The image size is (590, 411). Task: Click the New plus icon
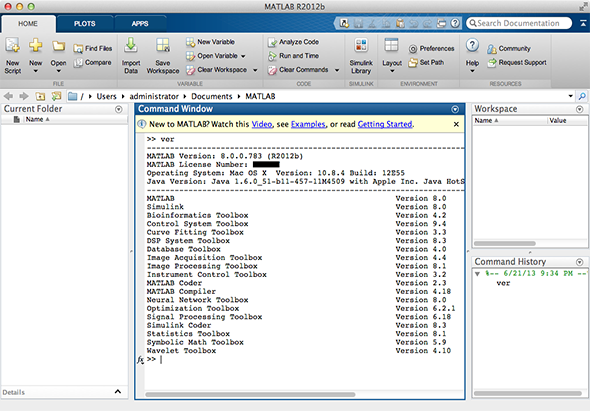(35, 45)
